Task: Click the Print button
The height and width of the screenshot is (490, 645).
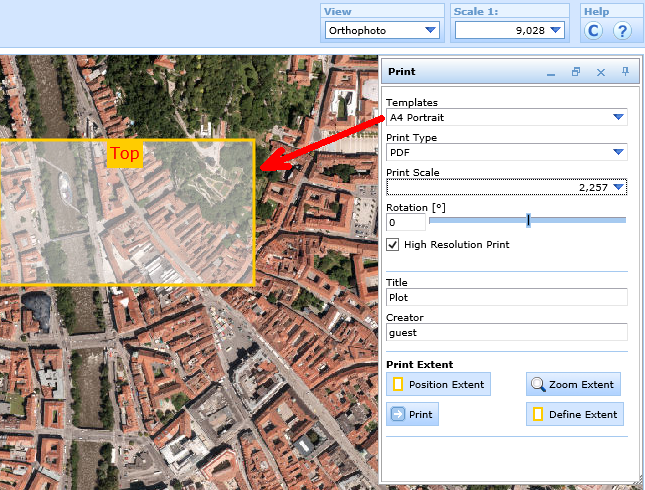Action: click(412, 414)
